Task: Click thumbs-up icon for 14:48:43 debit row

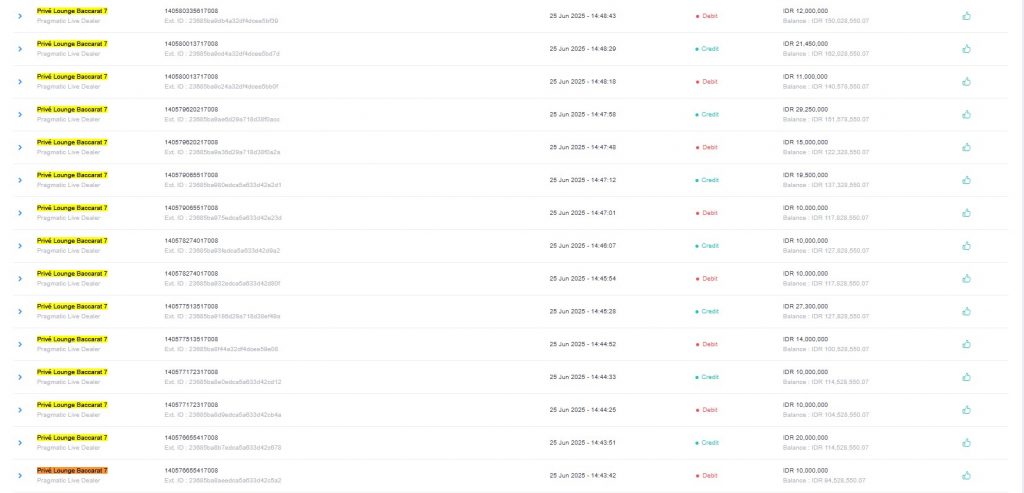Action: click(x=967, y=16)
